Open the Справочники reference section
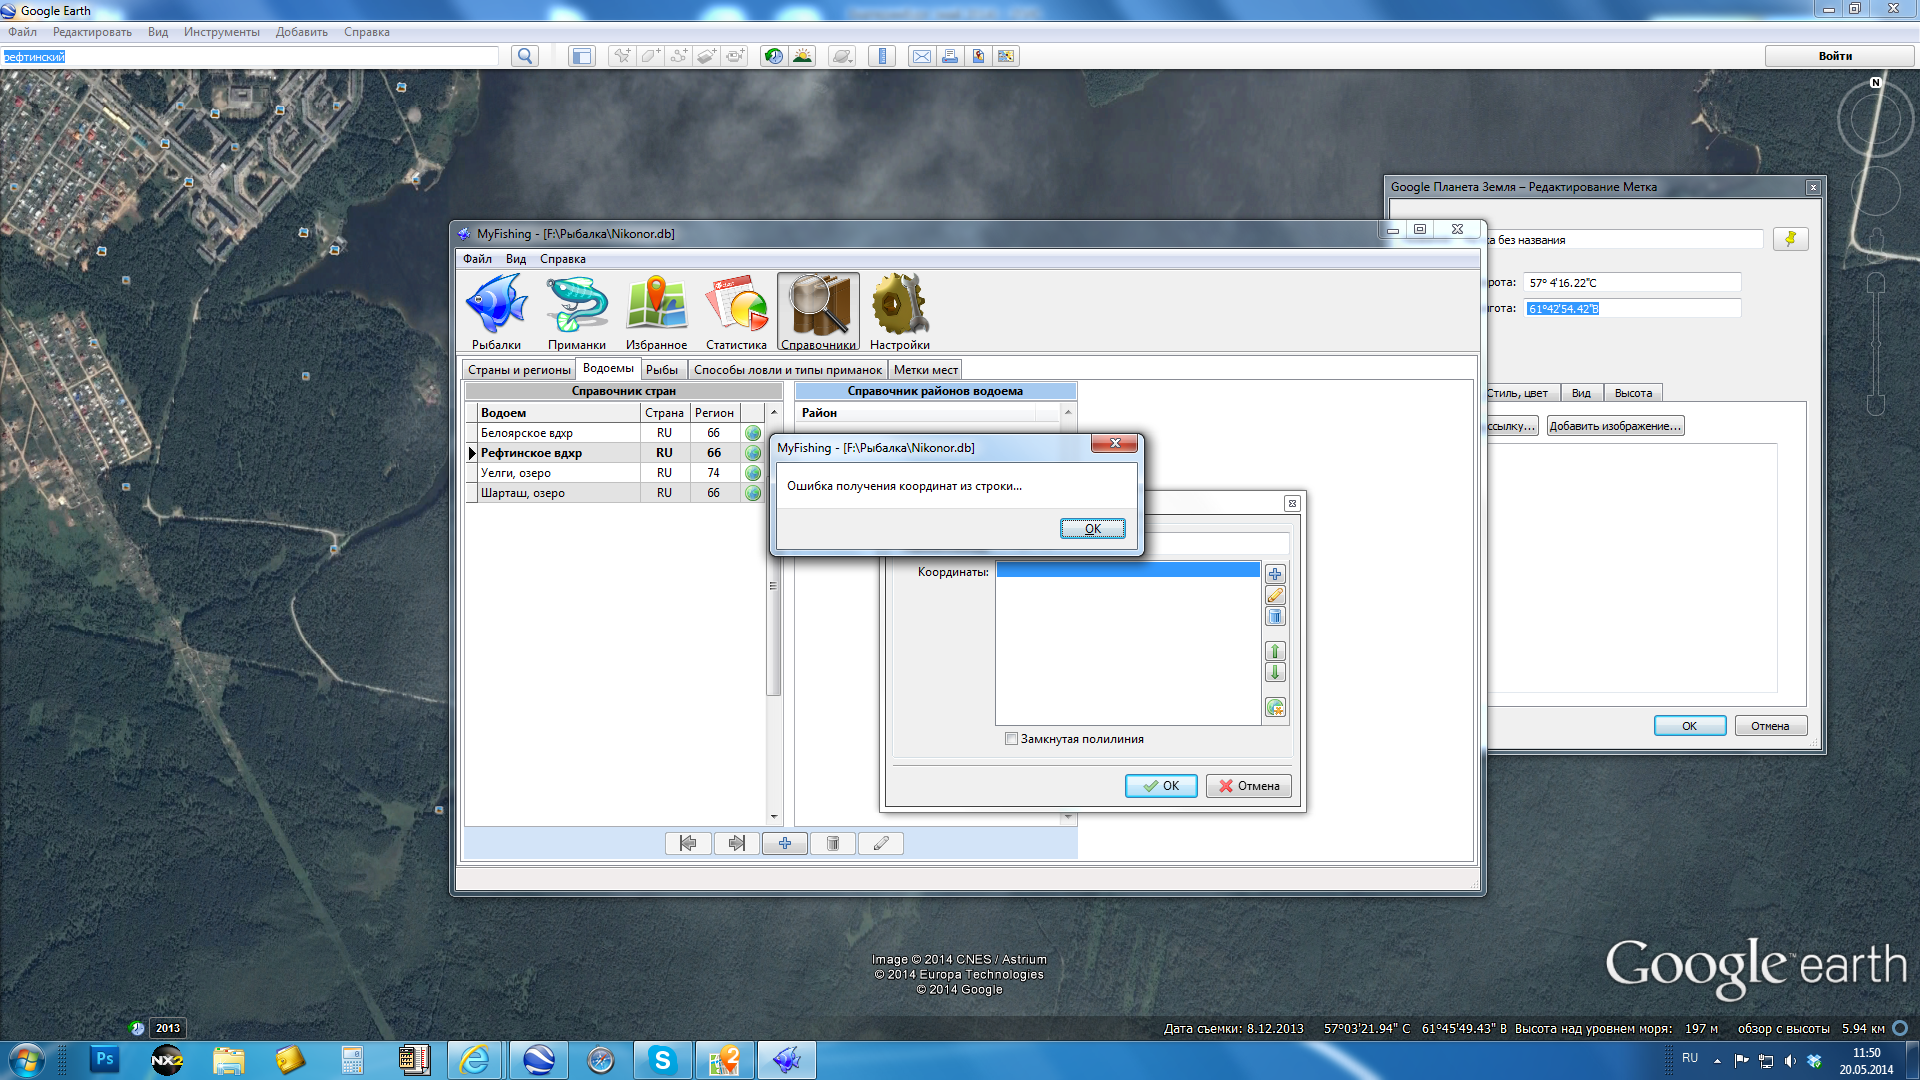This screenshot has width=1920, height=1080. 818,312
